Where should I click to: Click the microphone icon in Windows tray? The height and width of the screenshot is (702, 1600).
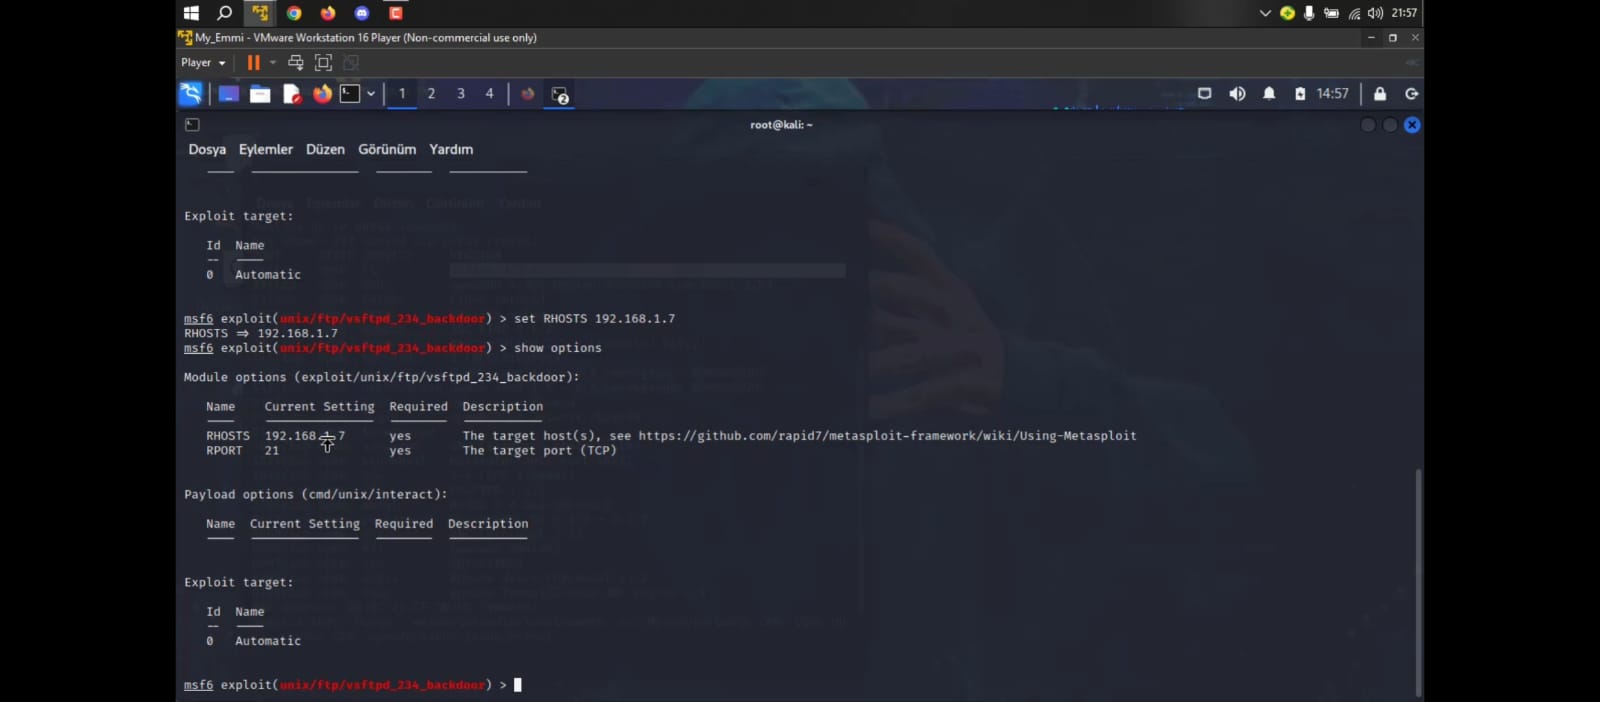pos(1309,13)
